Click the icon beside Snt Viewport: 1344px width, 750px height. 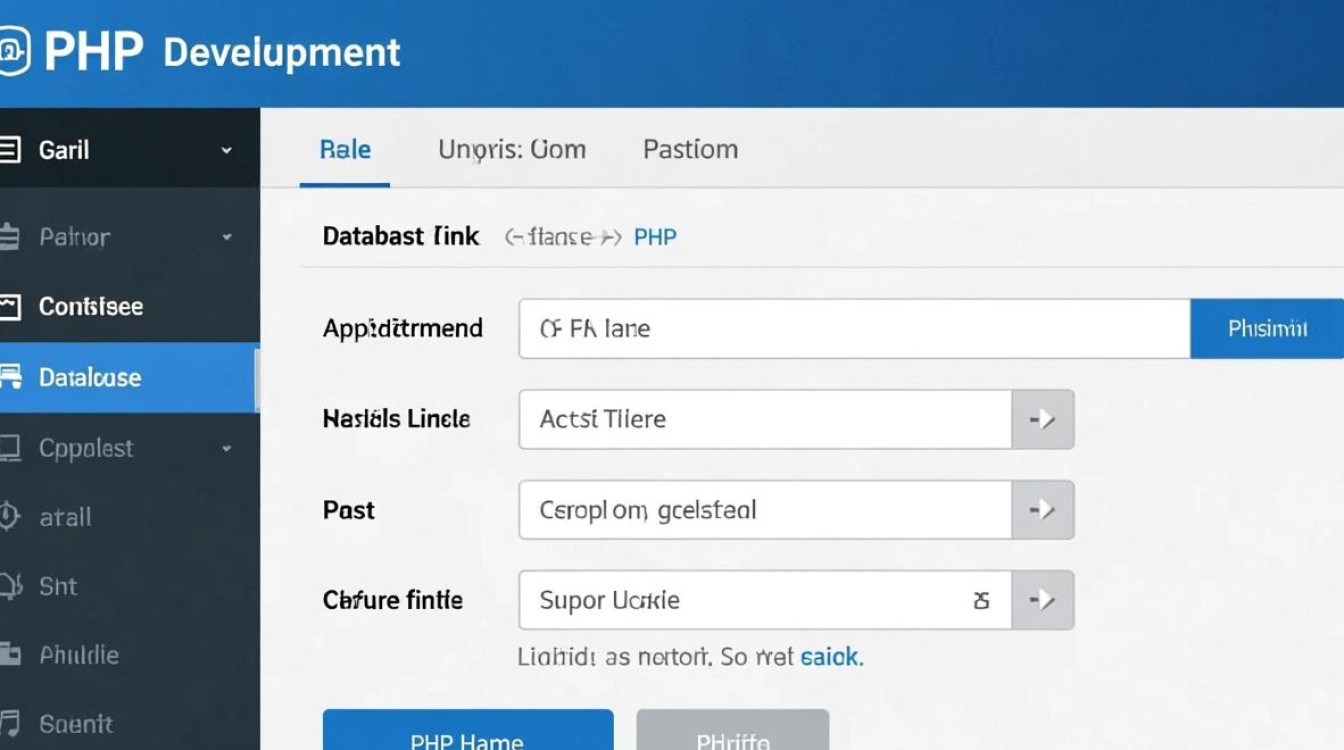pos(9,586)
